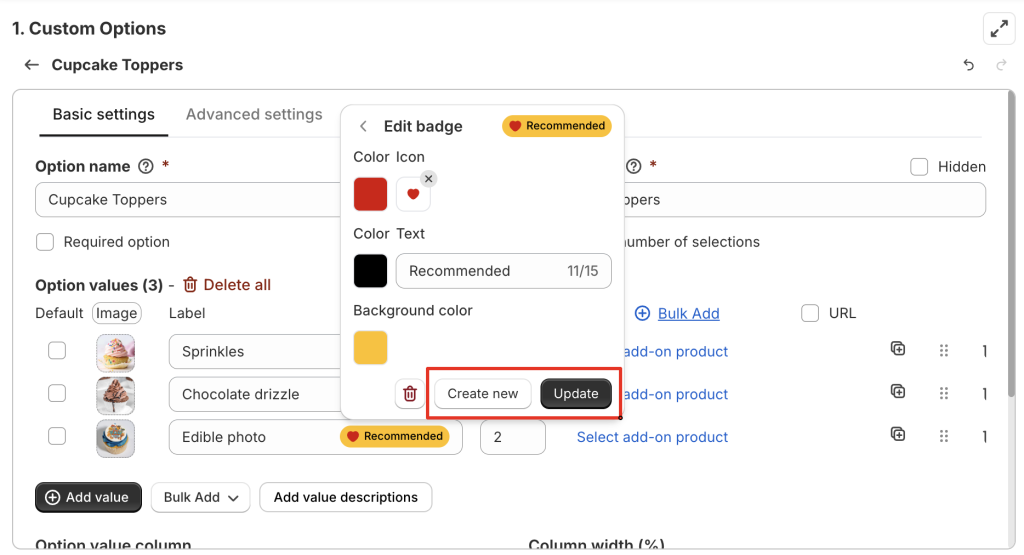
Task: Check the URL checkbox
Action: (810, 314)
